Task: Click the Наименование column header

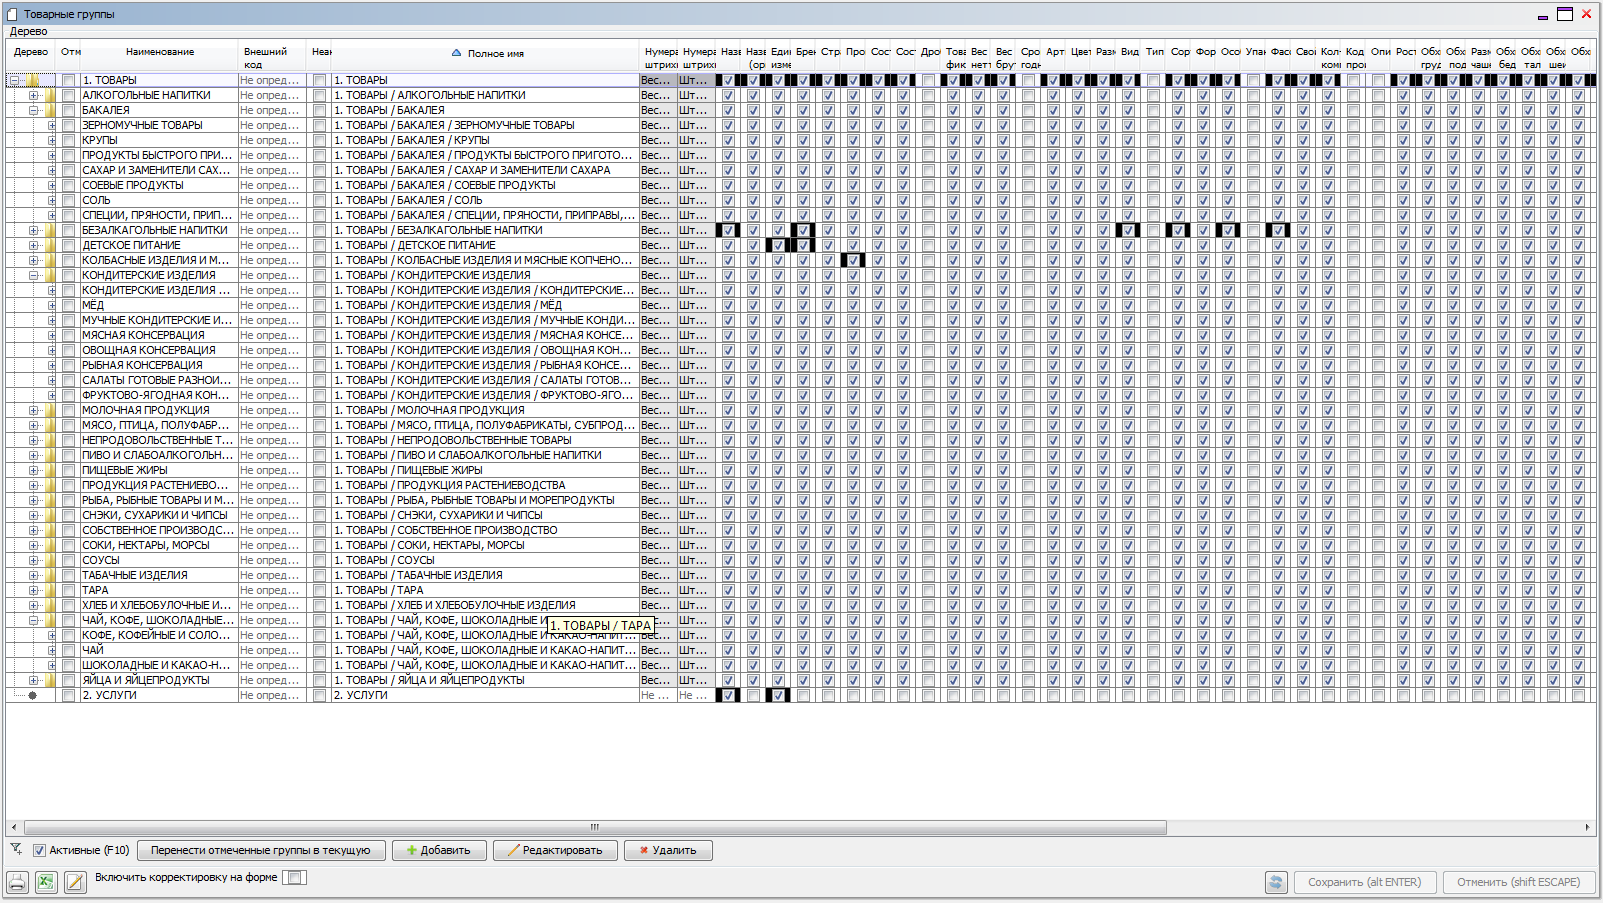Action: click(x=160, y=52)
